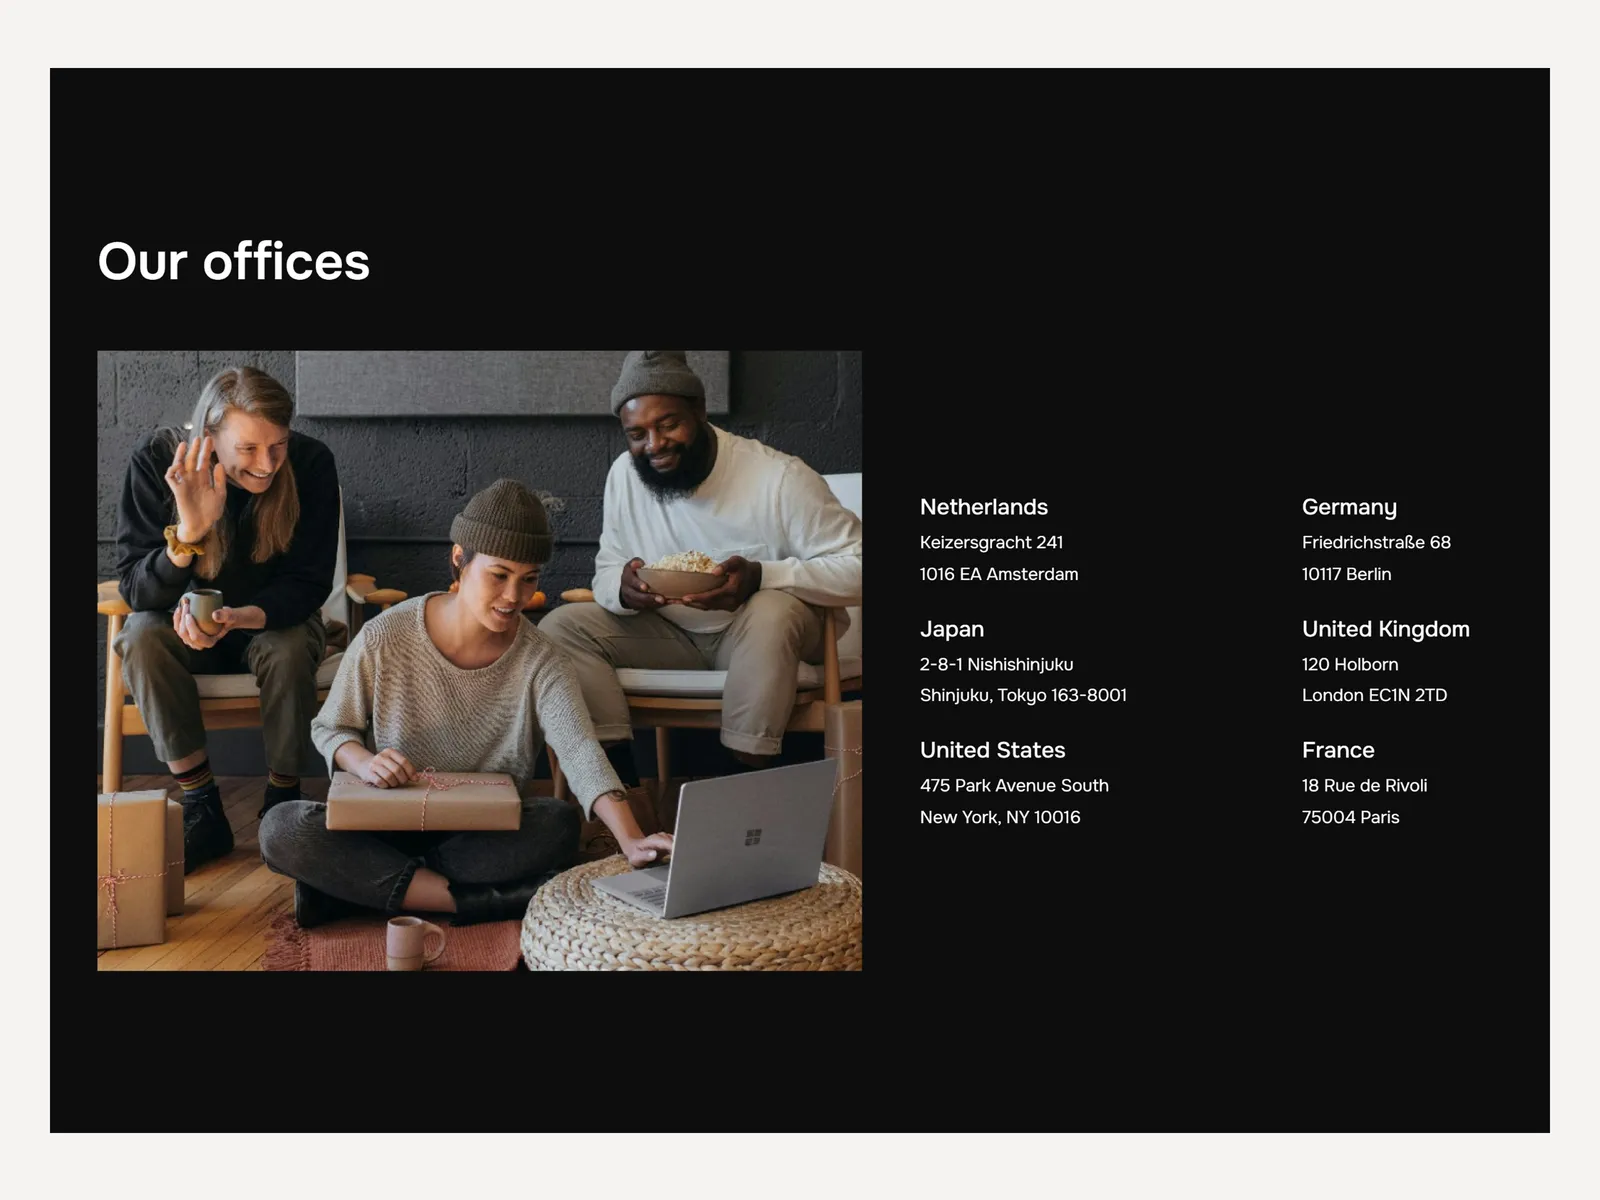Viewport: 1600px width, 1200px height.
Task: Select the France office heading
Action: (1338, 750)
